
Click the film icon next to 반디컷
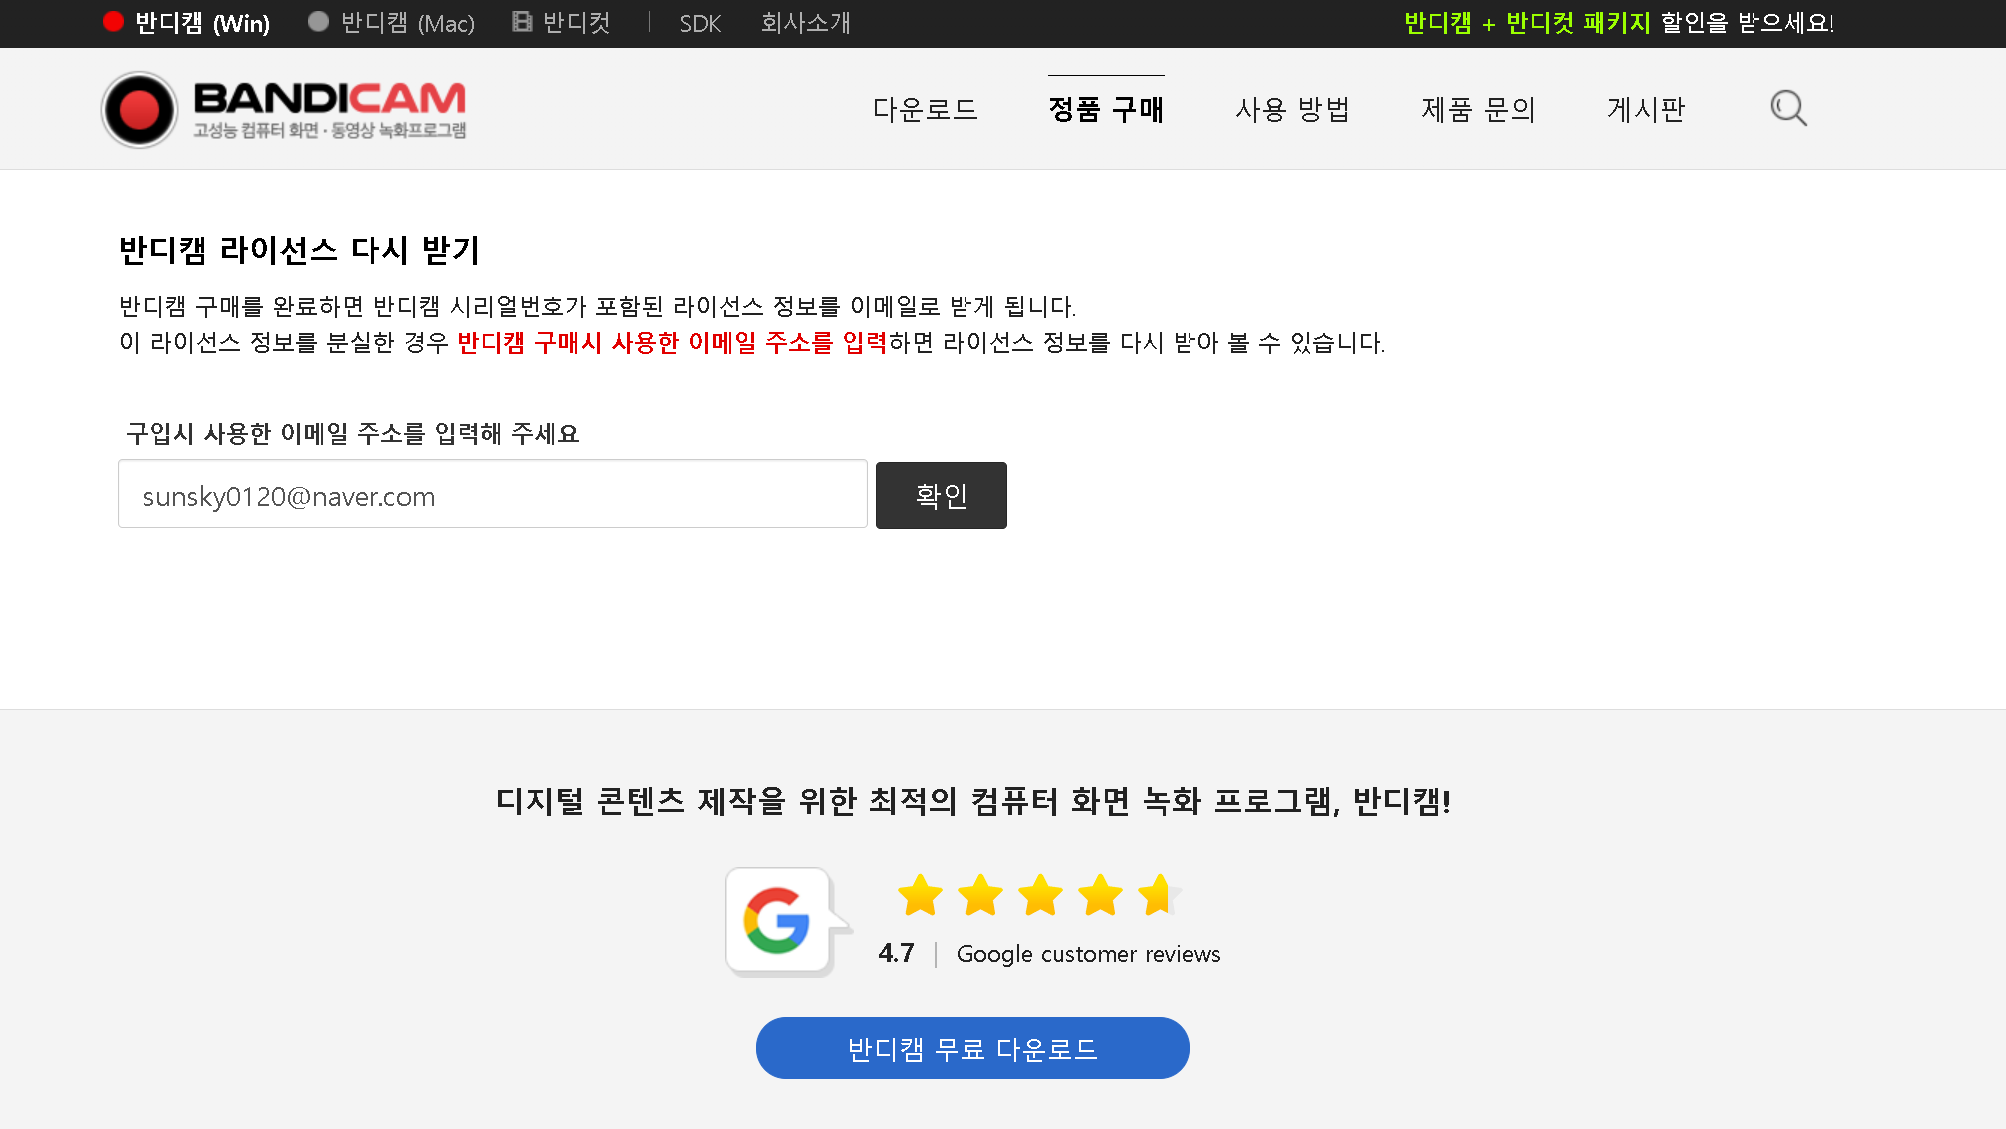pyautogui.click(x=522, y=22)
